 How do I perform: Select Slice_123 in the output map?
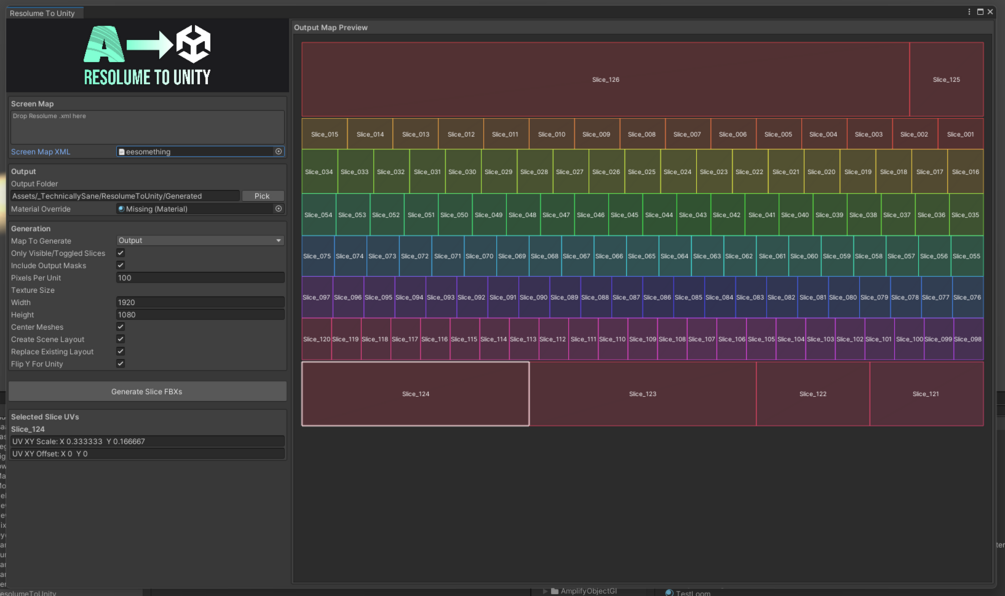click(643, 393)
